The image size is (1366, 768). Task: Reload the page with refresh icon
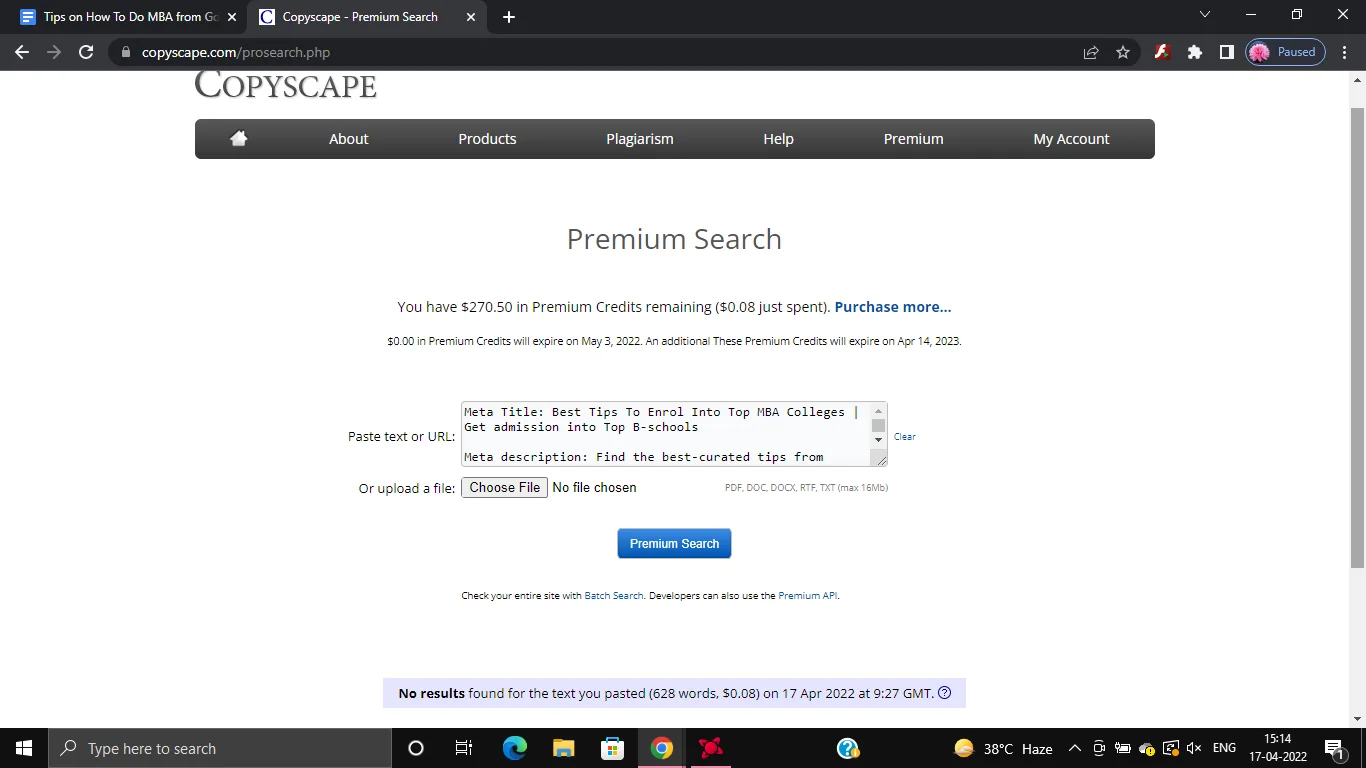point(86,52)
